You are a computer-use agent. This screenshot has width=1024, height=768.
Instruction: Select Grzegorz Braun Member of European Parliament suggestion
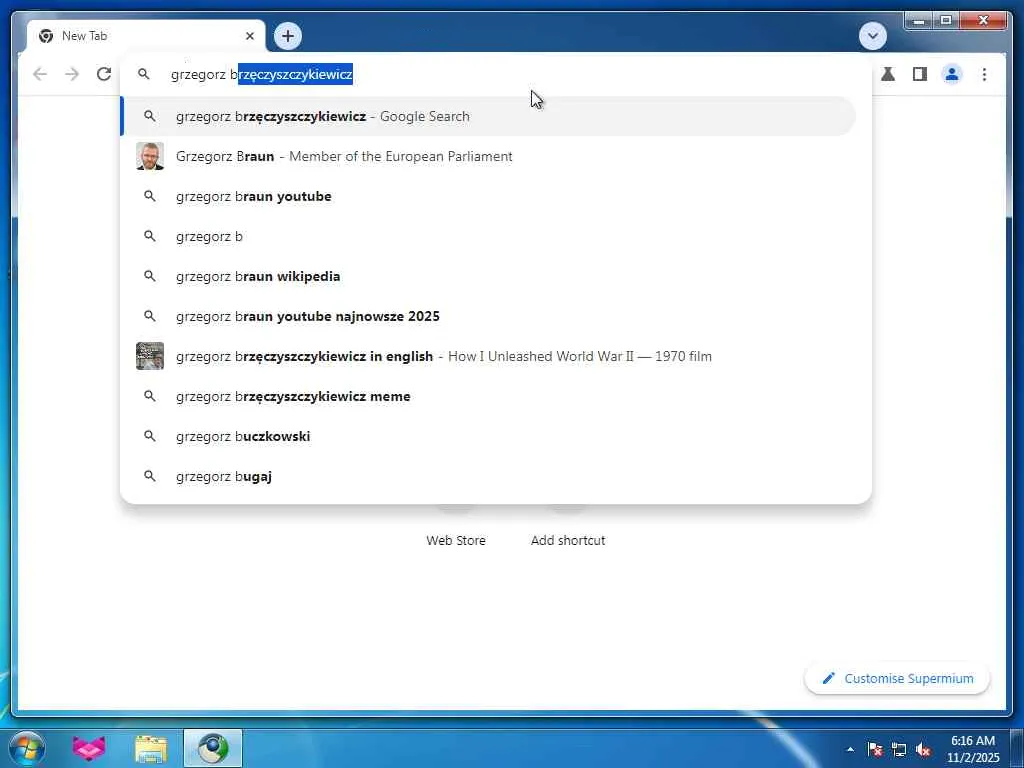pos(488,157)
